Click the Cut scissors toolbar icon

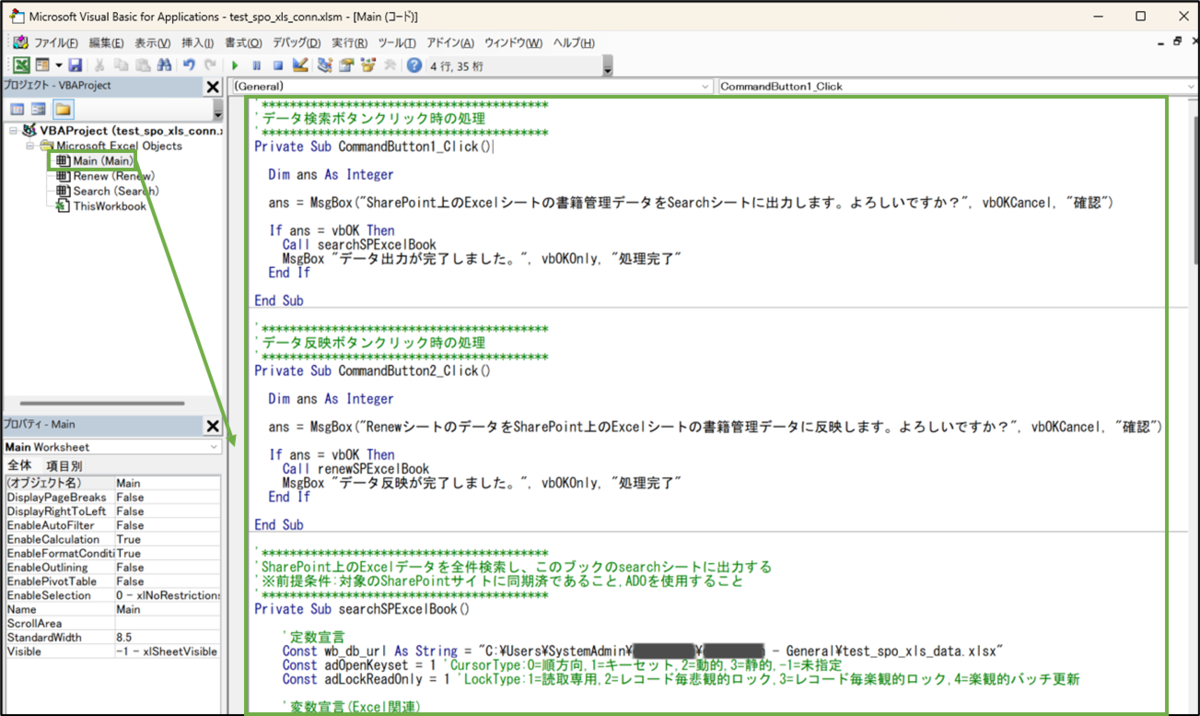click(101, 65)
